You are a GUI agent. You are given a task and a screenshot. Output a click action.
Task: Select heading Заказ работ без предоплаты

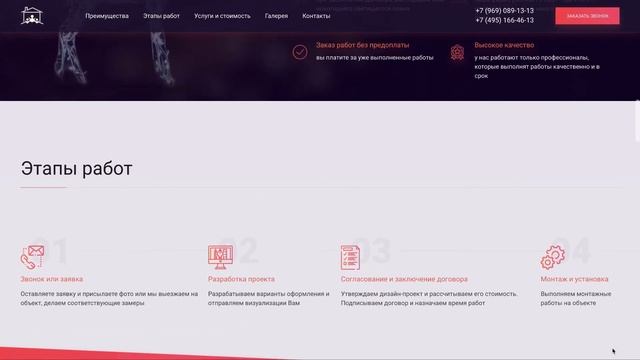(362, 45)
